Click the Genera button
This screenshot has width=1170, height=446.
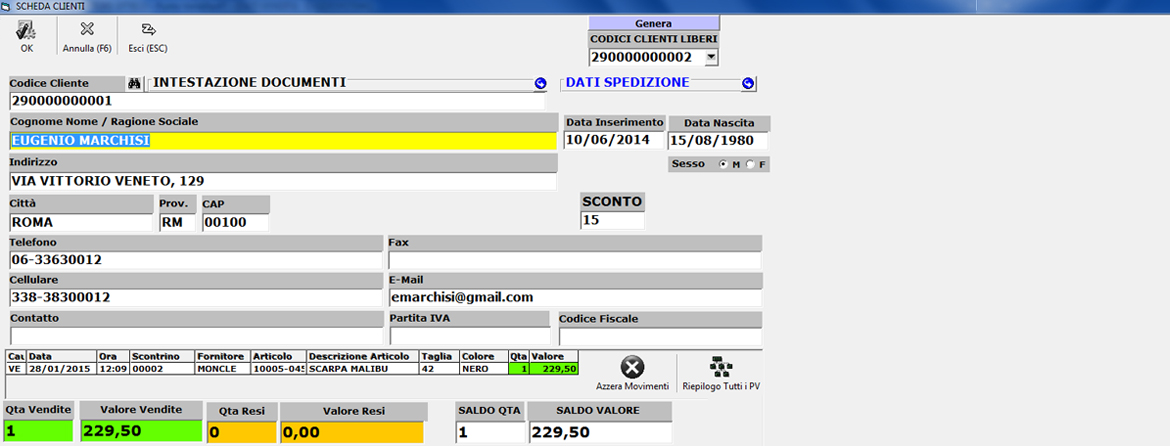[653, 22]
